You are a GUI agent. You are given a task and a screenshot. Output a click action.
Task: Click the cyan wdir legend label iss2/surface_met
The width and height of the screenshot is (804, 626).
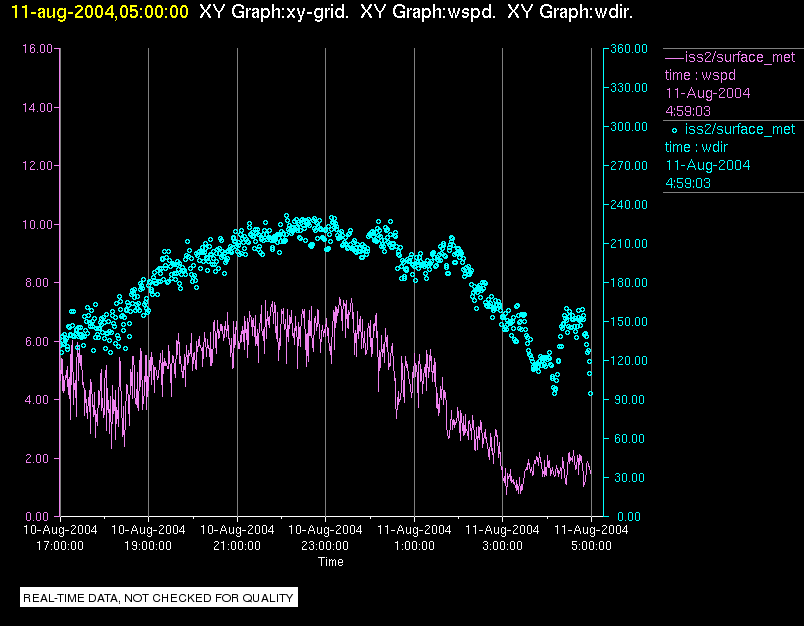click(x=740, y=129)
